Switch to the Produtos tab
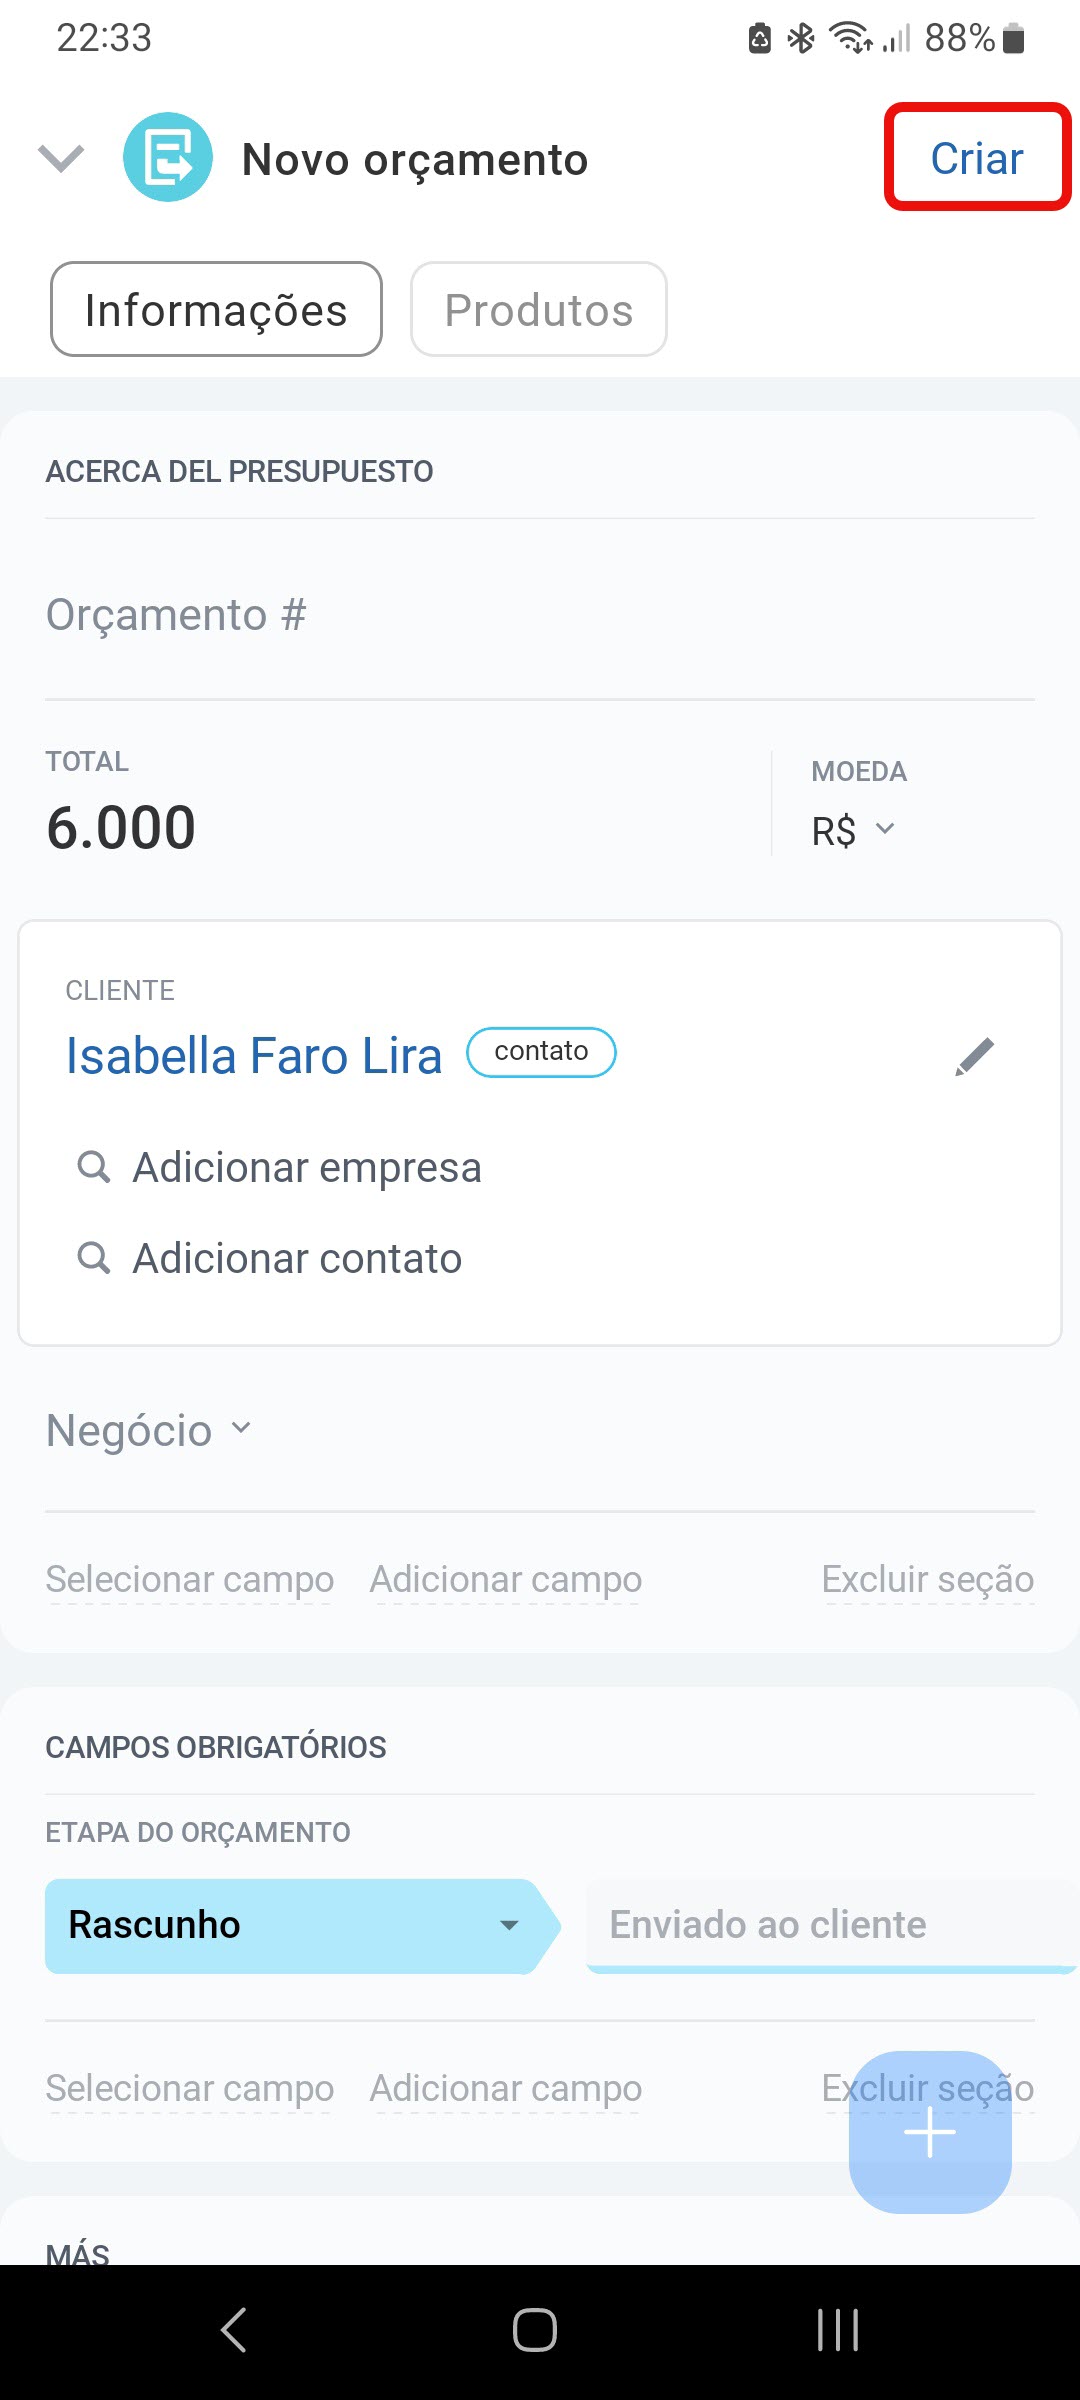 [x=539, y=310]
